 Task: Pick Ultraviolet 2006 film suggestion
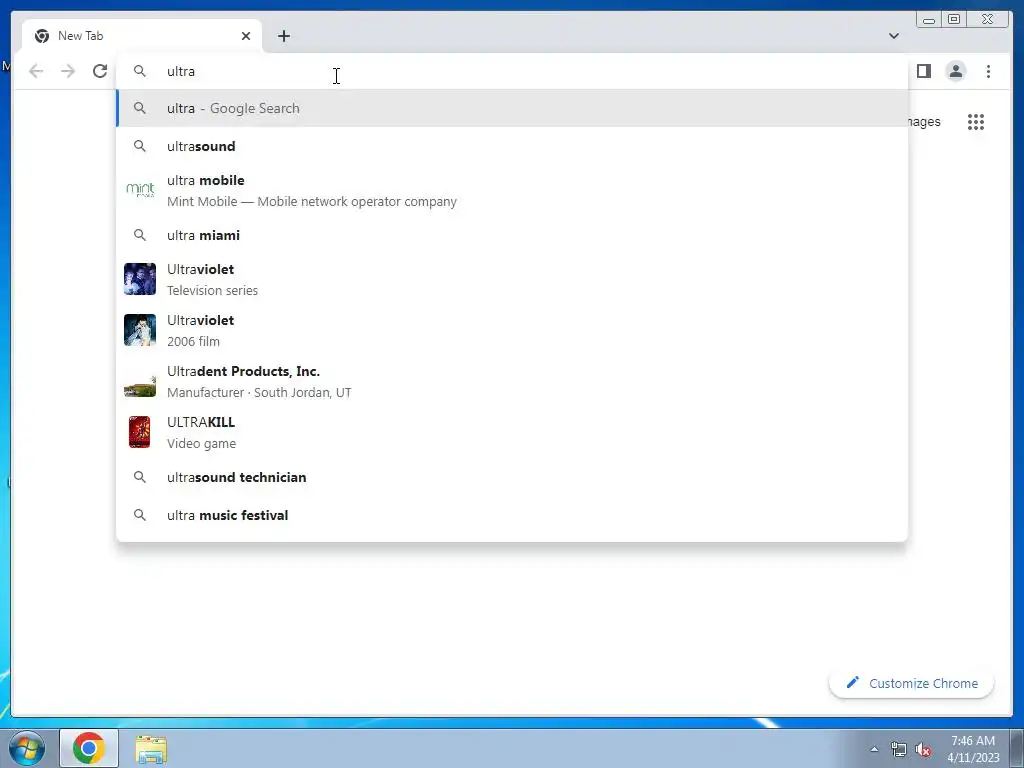click(x=512, y=330)
